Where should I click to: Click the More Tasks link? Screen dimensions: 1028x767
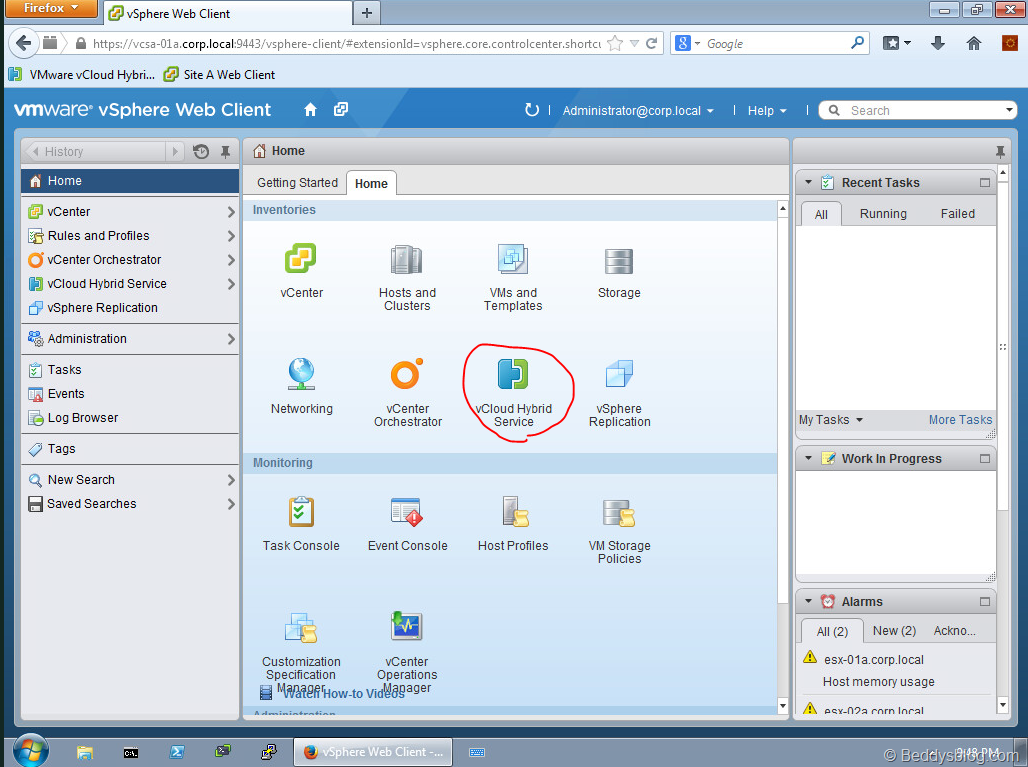pos(960,420)
